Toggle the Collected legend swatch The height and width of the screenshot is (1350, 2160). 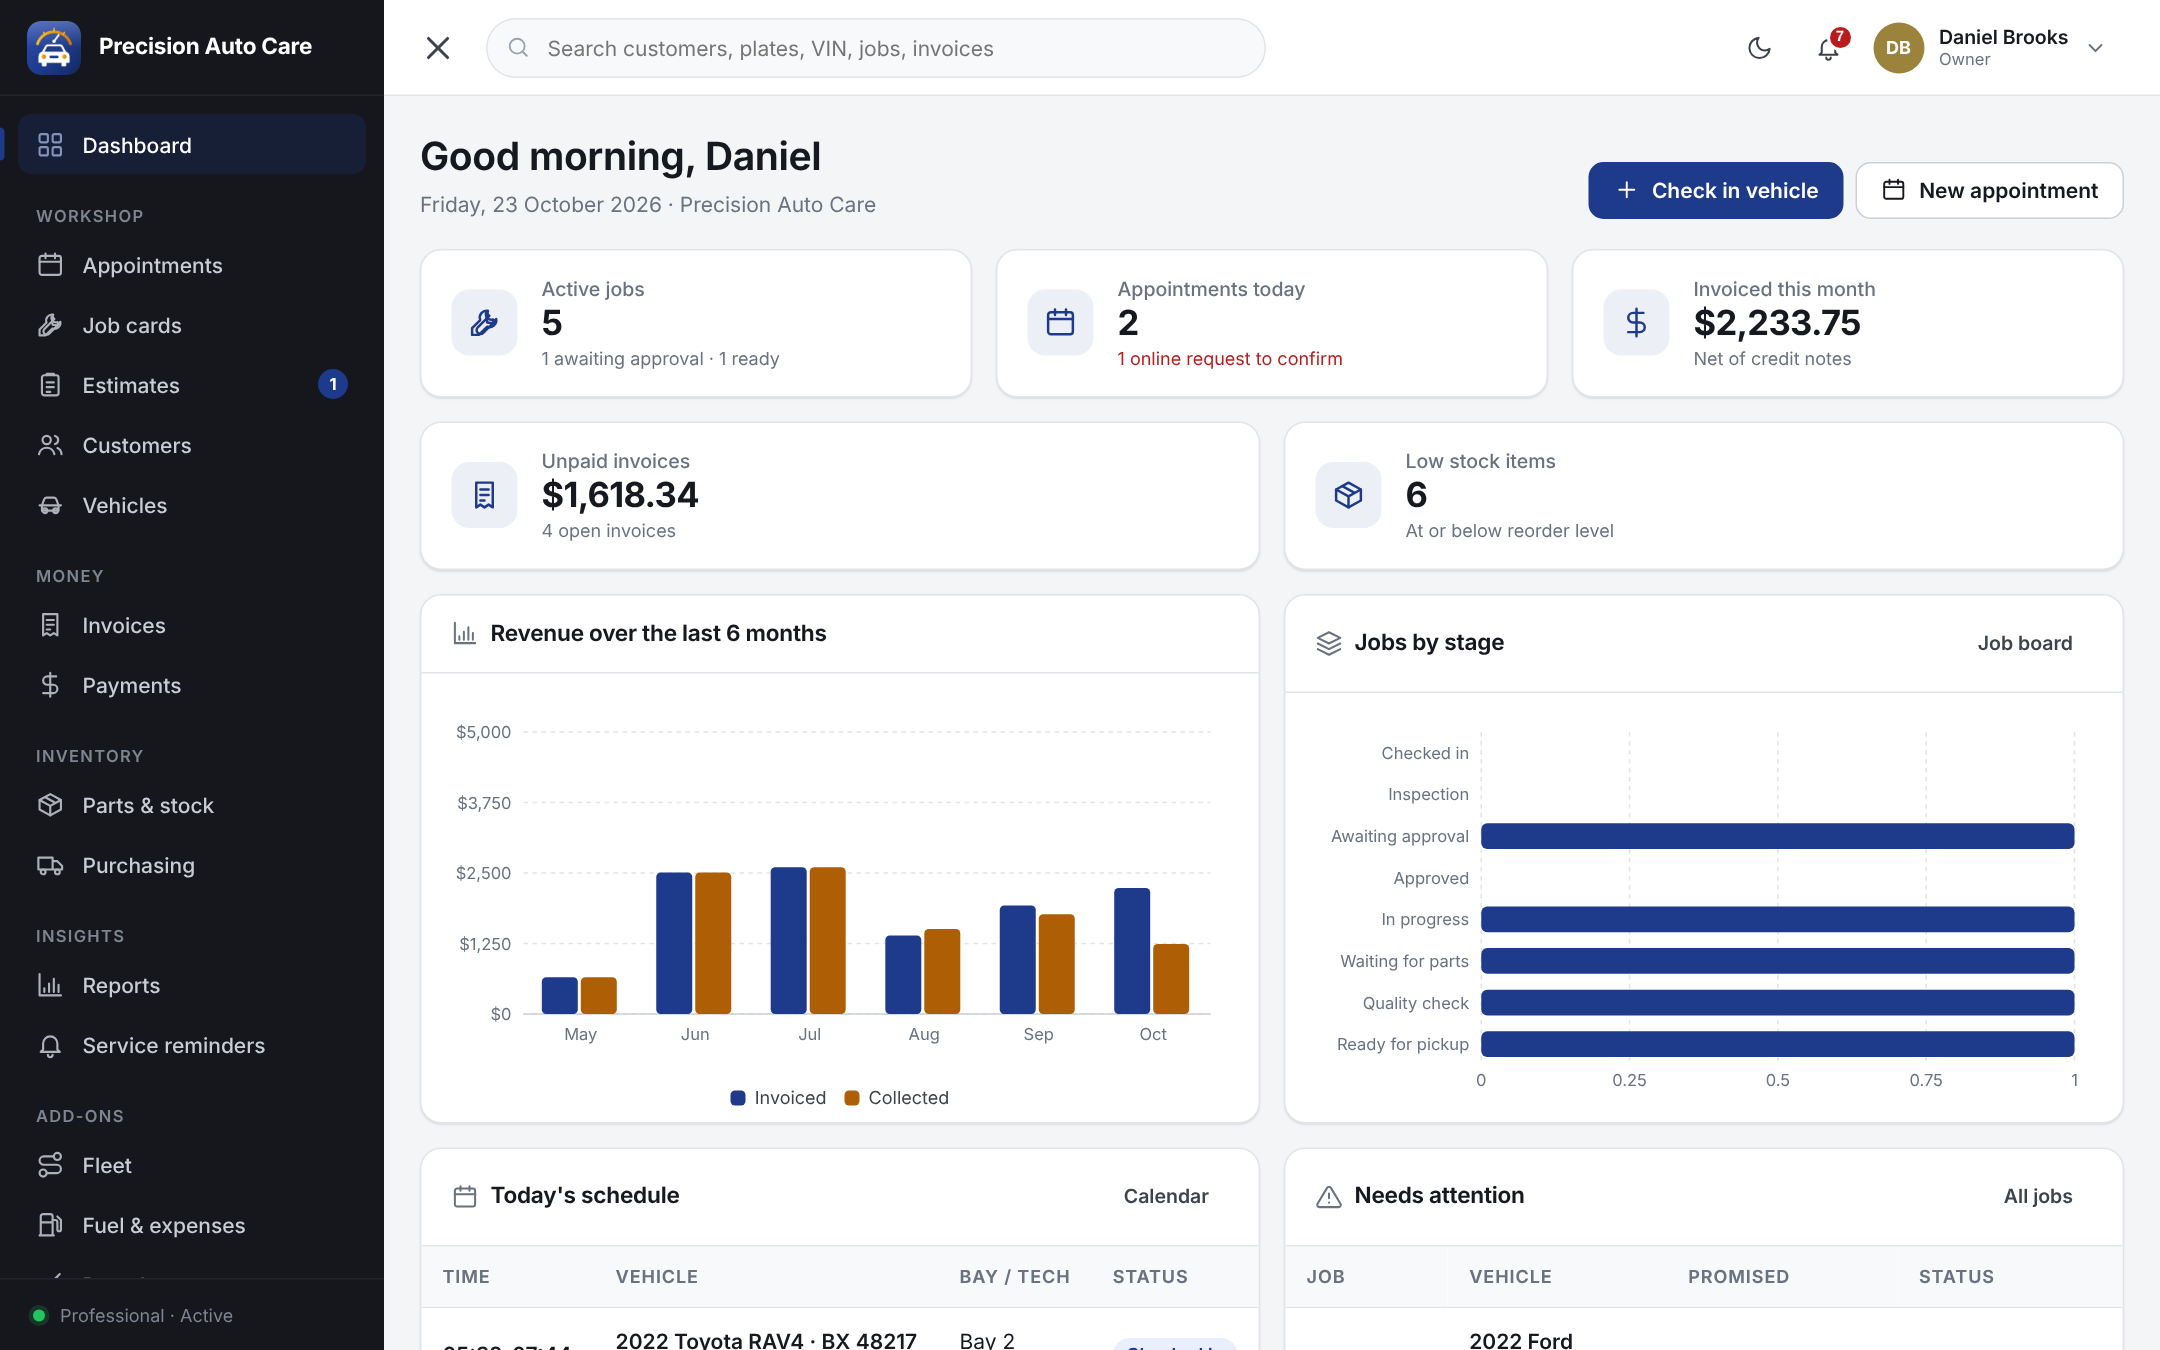click(x=852, y=1098)
